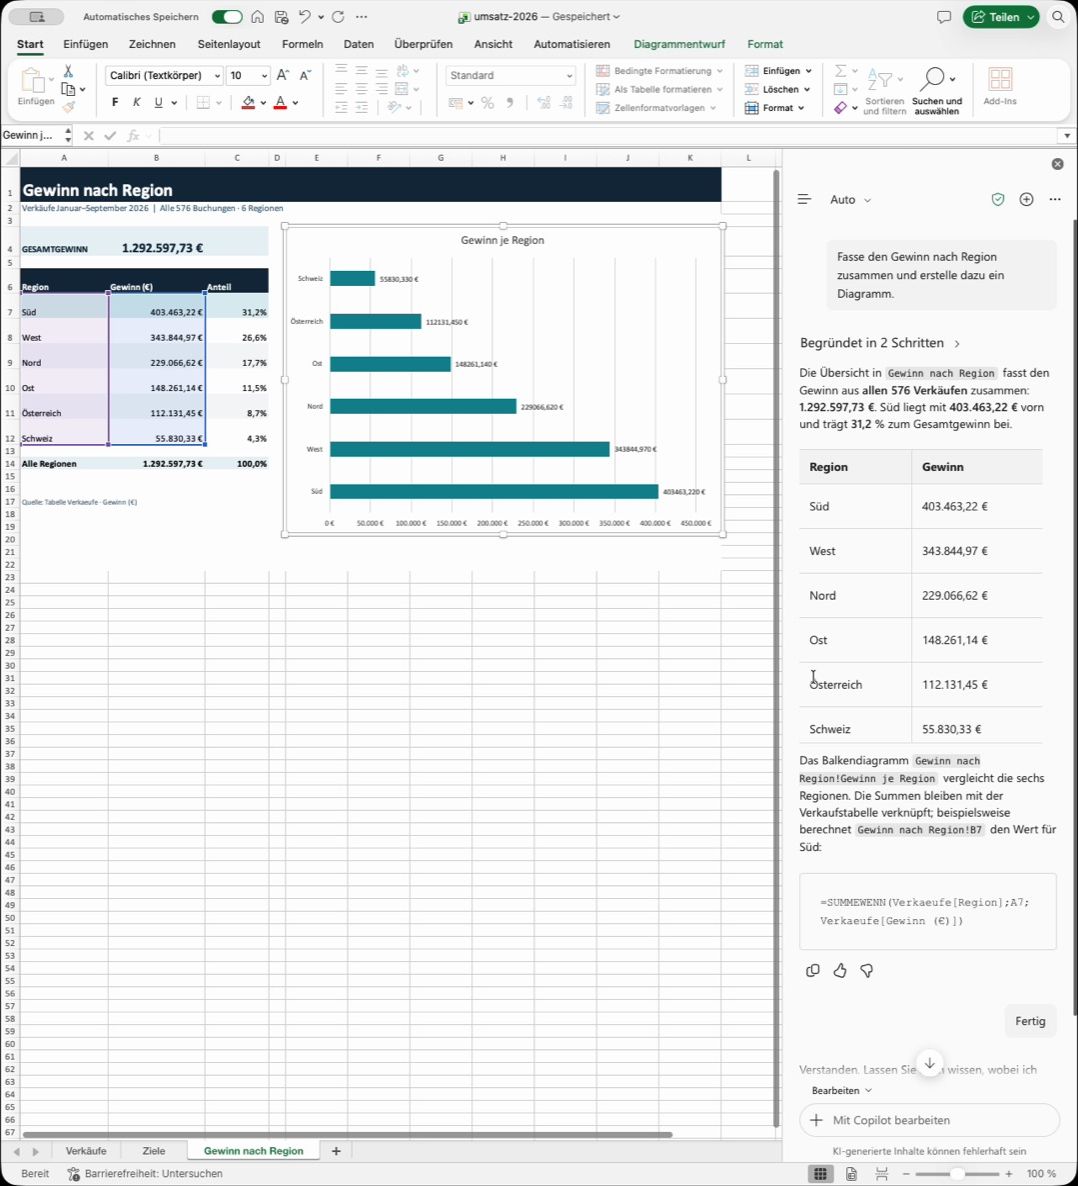
Task: Add a new sheet with plus button
Action: tap(336, 1151)
